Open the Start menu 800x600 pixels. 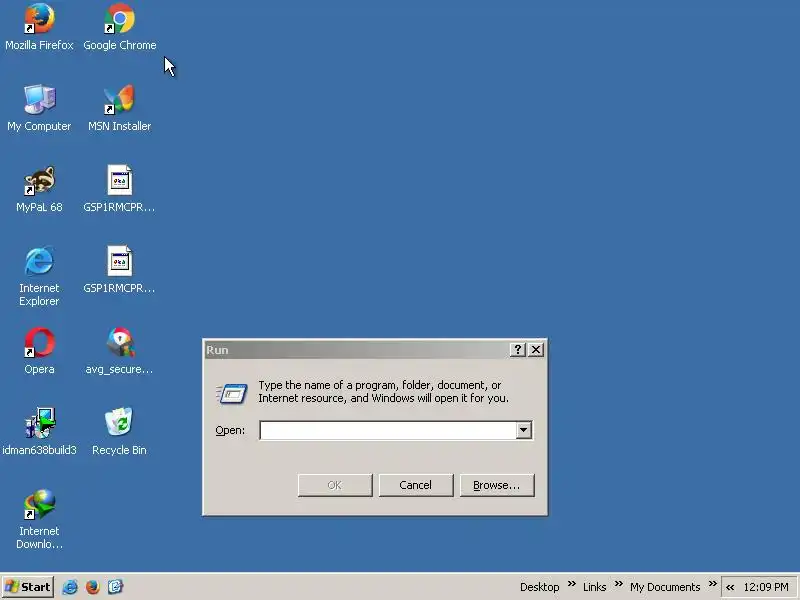(x=28, y=587)
